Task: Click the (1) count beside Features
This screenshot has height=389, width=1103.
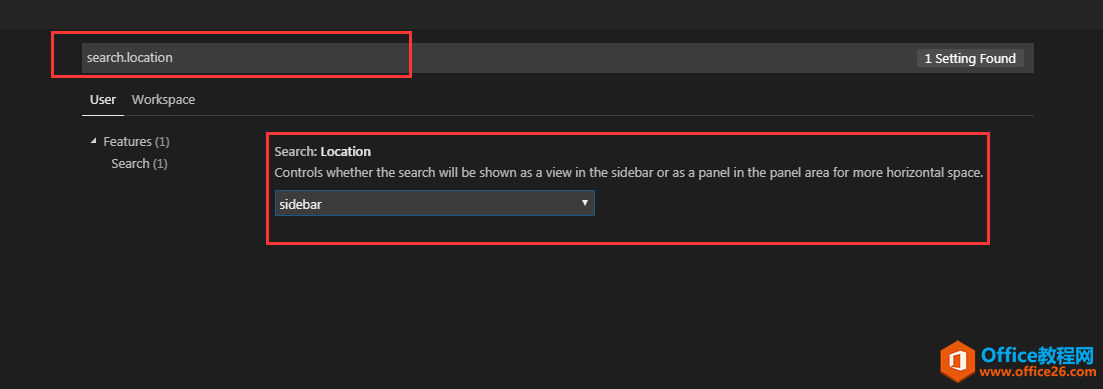Action: pos(162,141)
